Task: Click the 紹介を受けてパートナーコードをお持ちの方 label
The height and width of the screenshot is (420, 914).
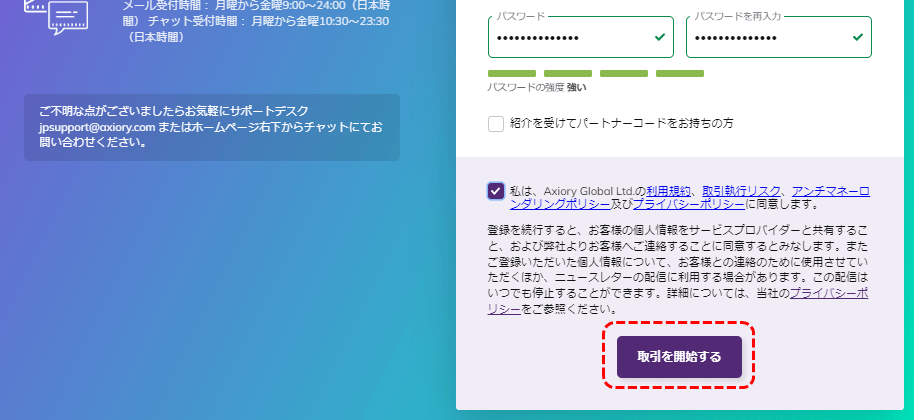Action: 621,123
